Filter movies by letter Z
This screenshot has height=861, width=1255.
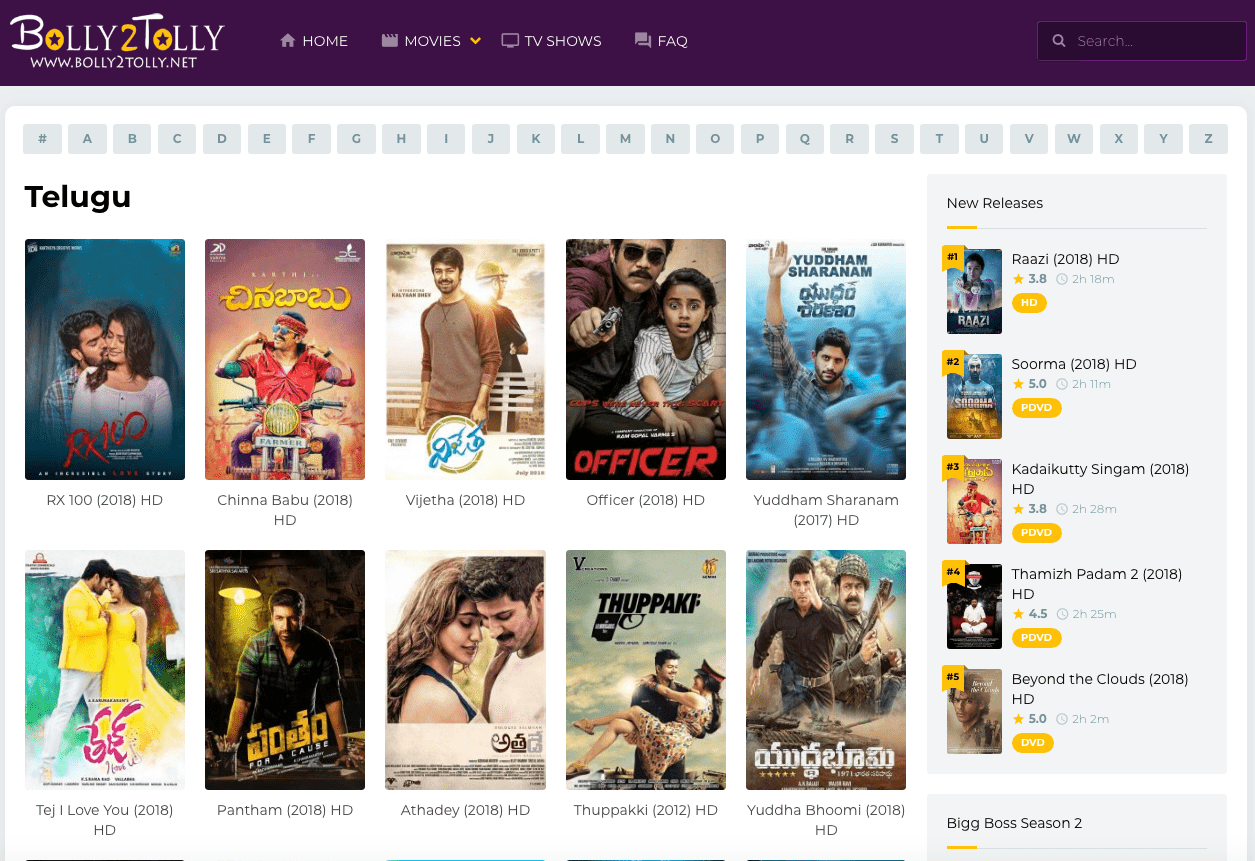1208,139
